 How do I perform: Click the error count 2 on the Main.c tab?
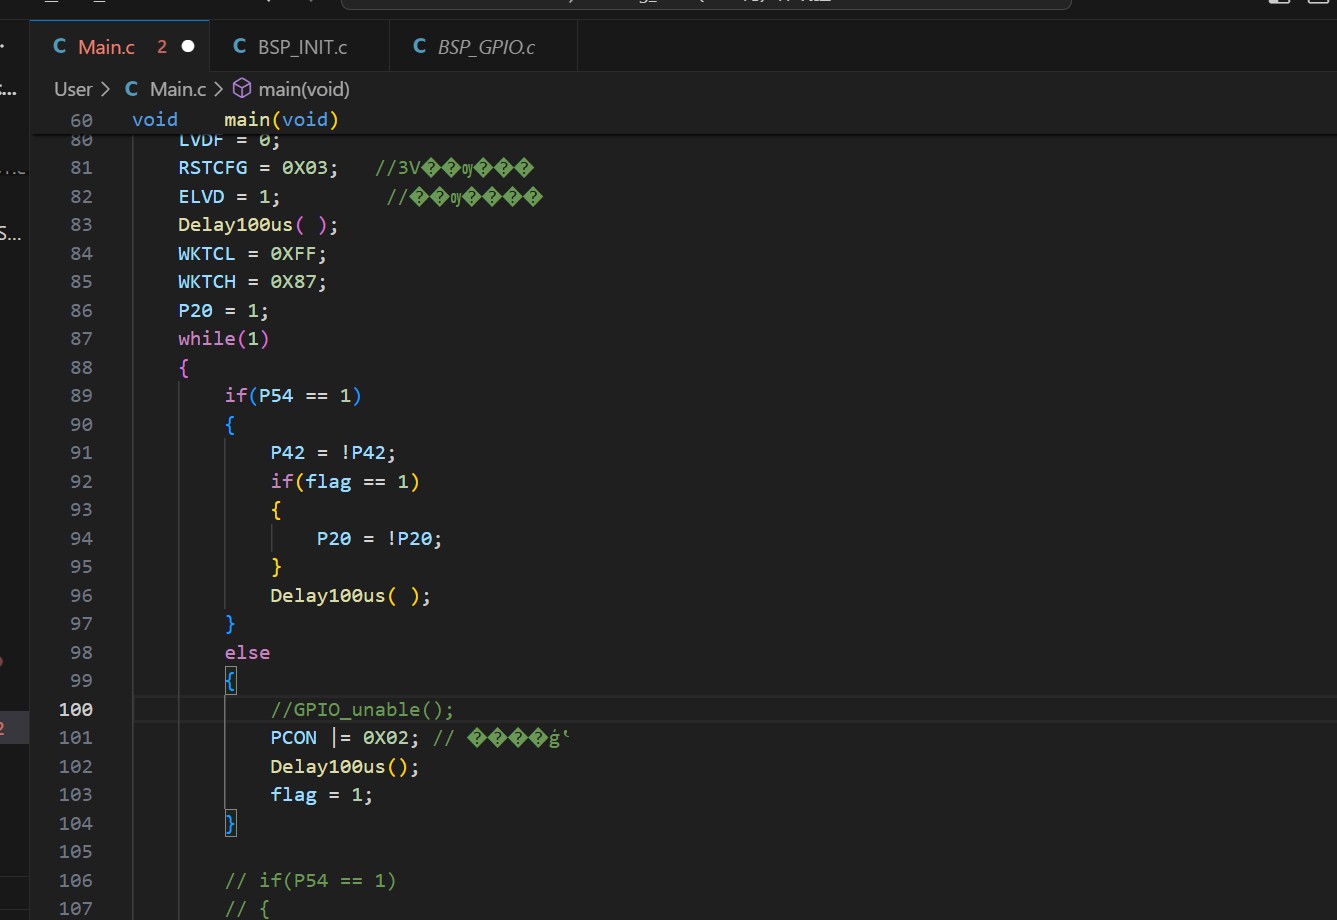point(162,47)
